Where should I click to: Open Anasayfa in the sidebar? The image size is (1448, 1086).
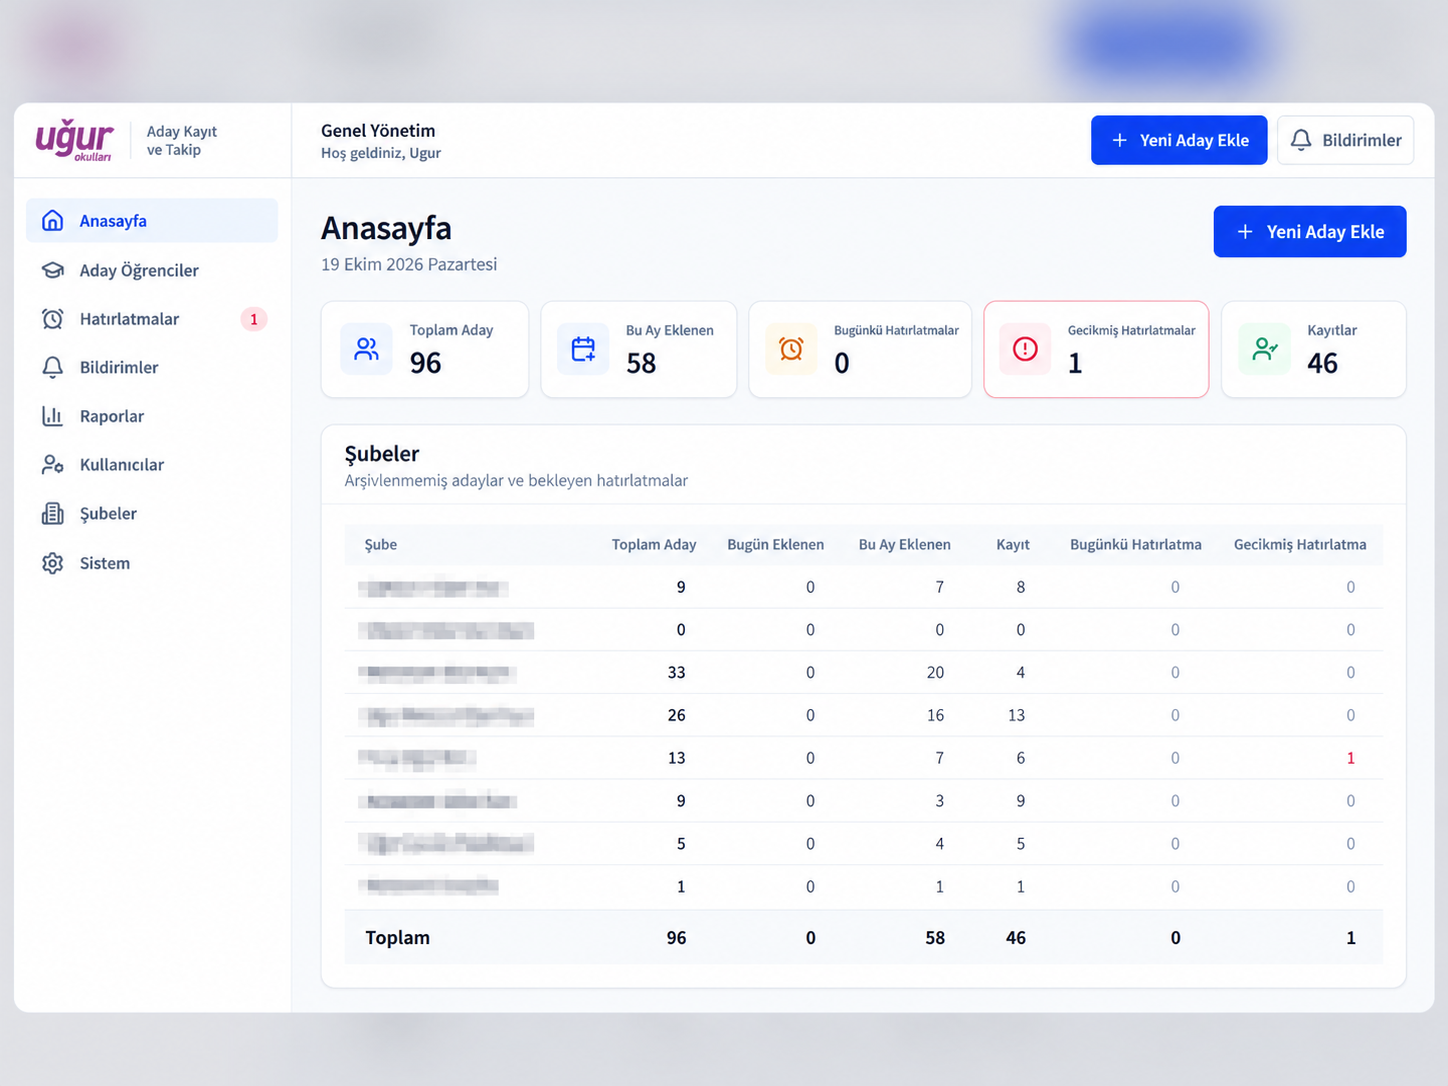coord(152,221)
